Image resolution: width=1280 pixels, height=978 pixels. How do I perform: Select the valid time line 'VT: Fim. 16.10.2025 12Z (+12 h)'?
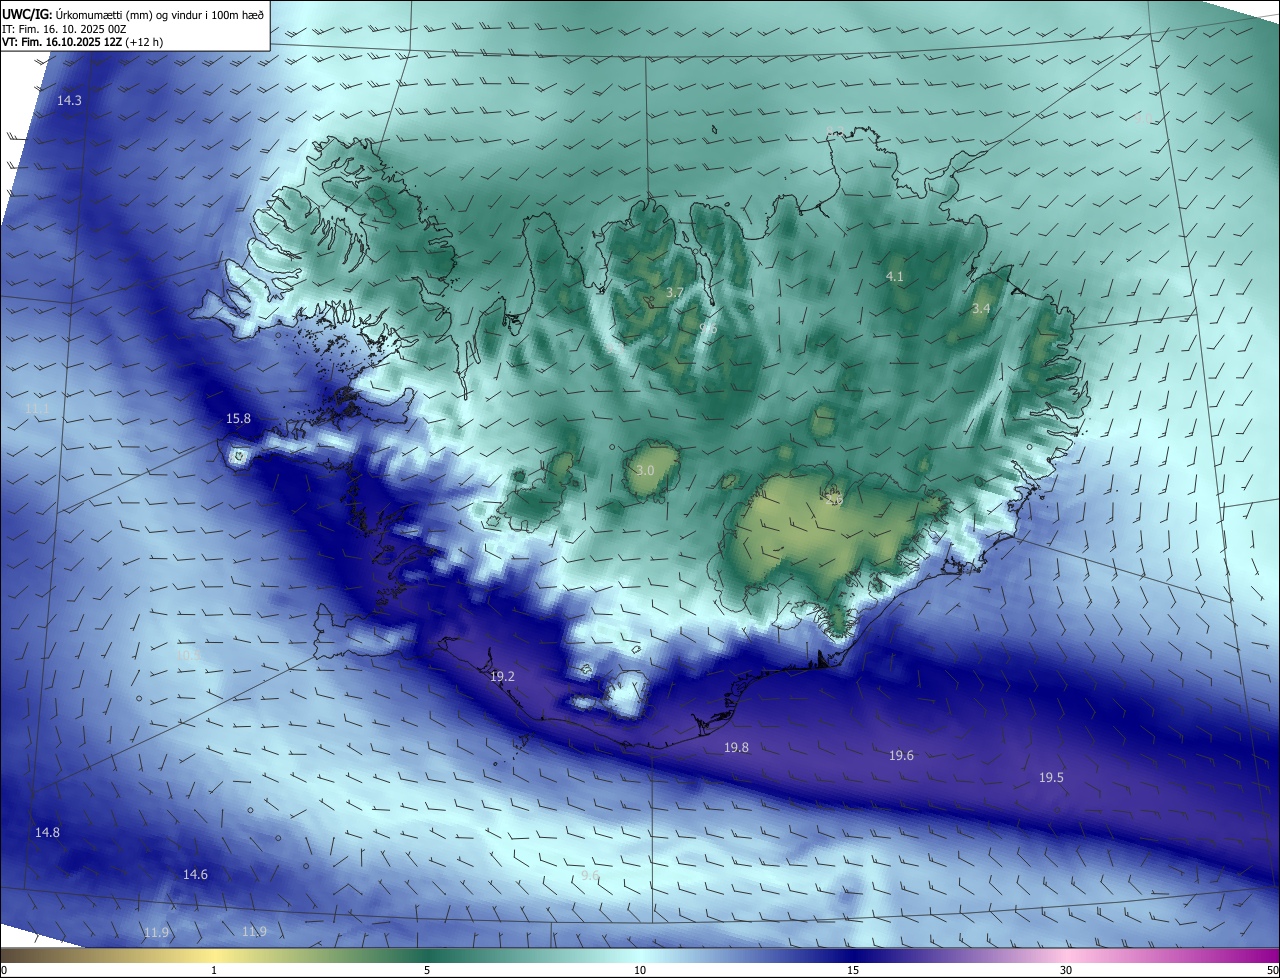(x=82, y=42)
